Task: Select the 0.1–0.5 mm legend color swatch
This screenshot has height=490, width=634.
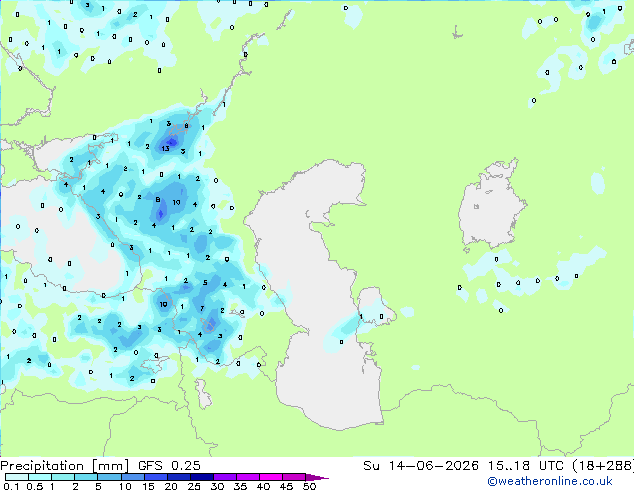Action: [x=17, y=477]
